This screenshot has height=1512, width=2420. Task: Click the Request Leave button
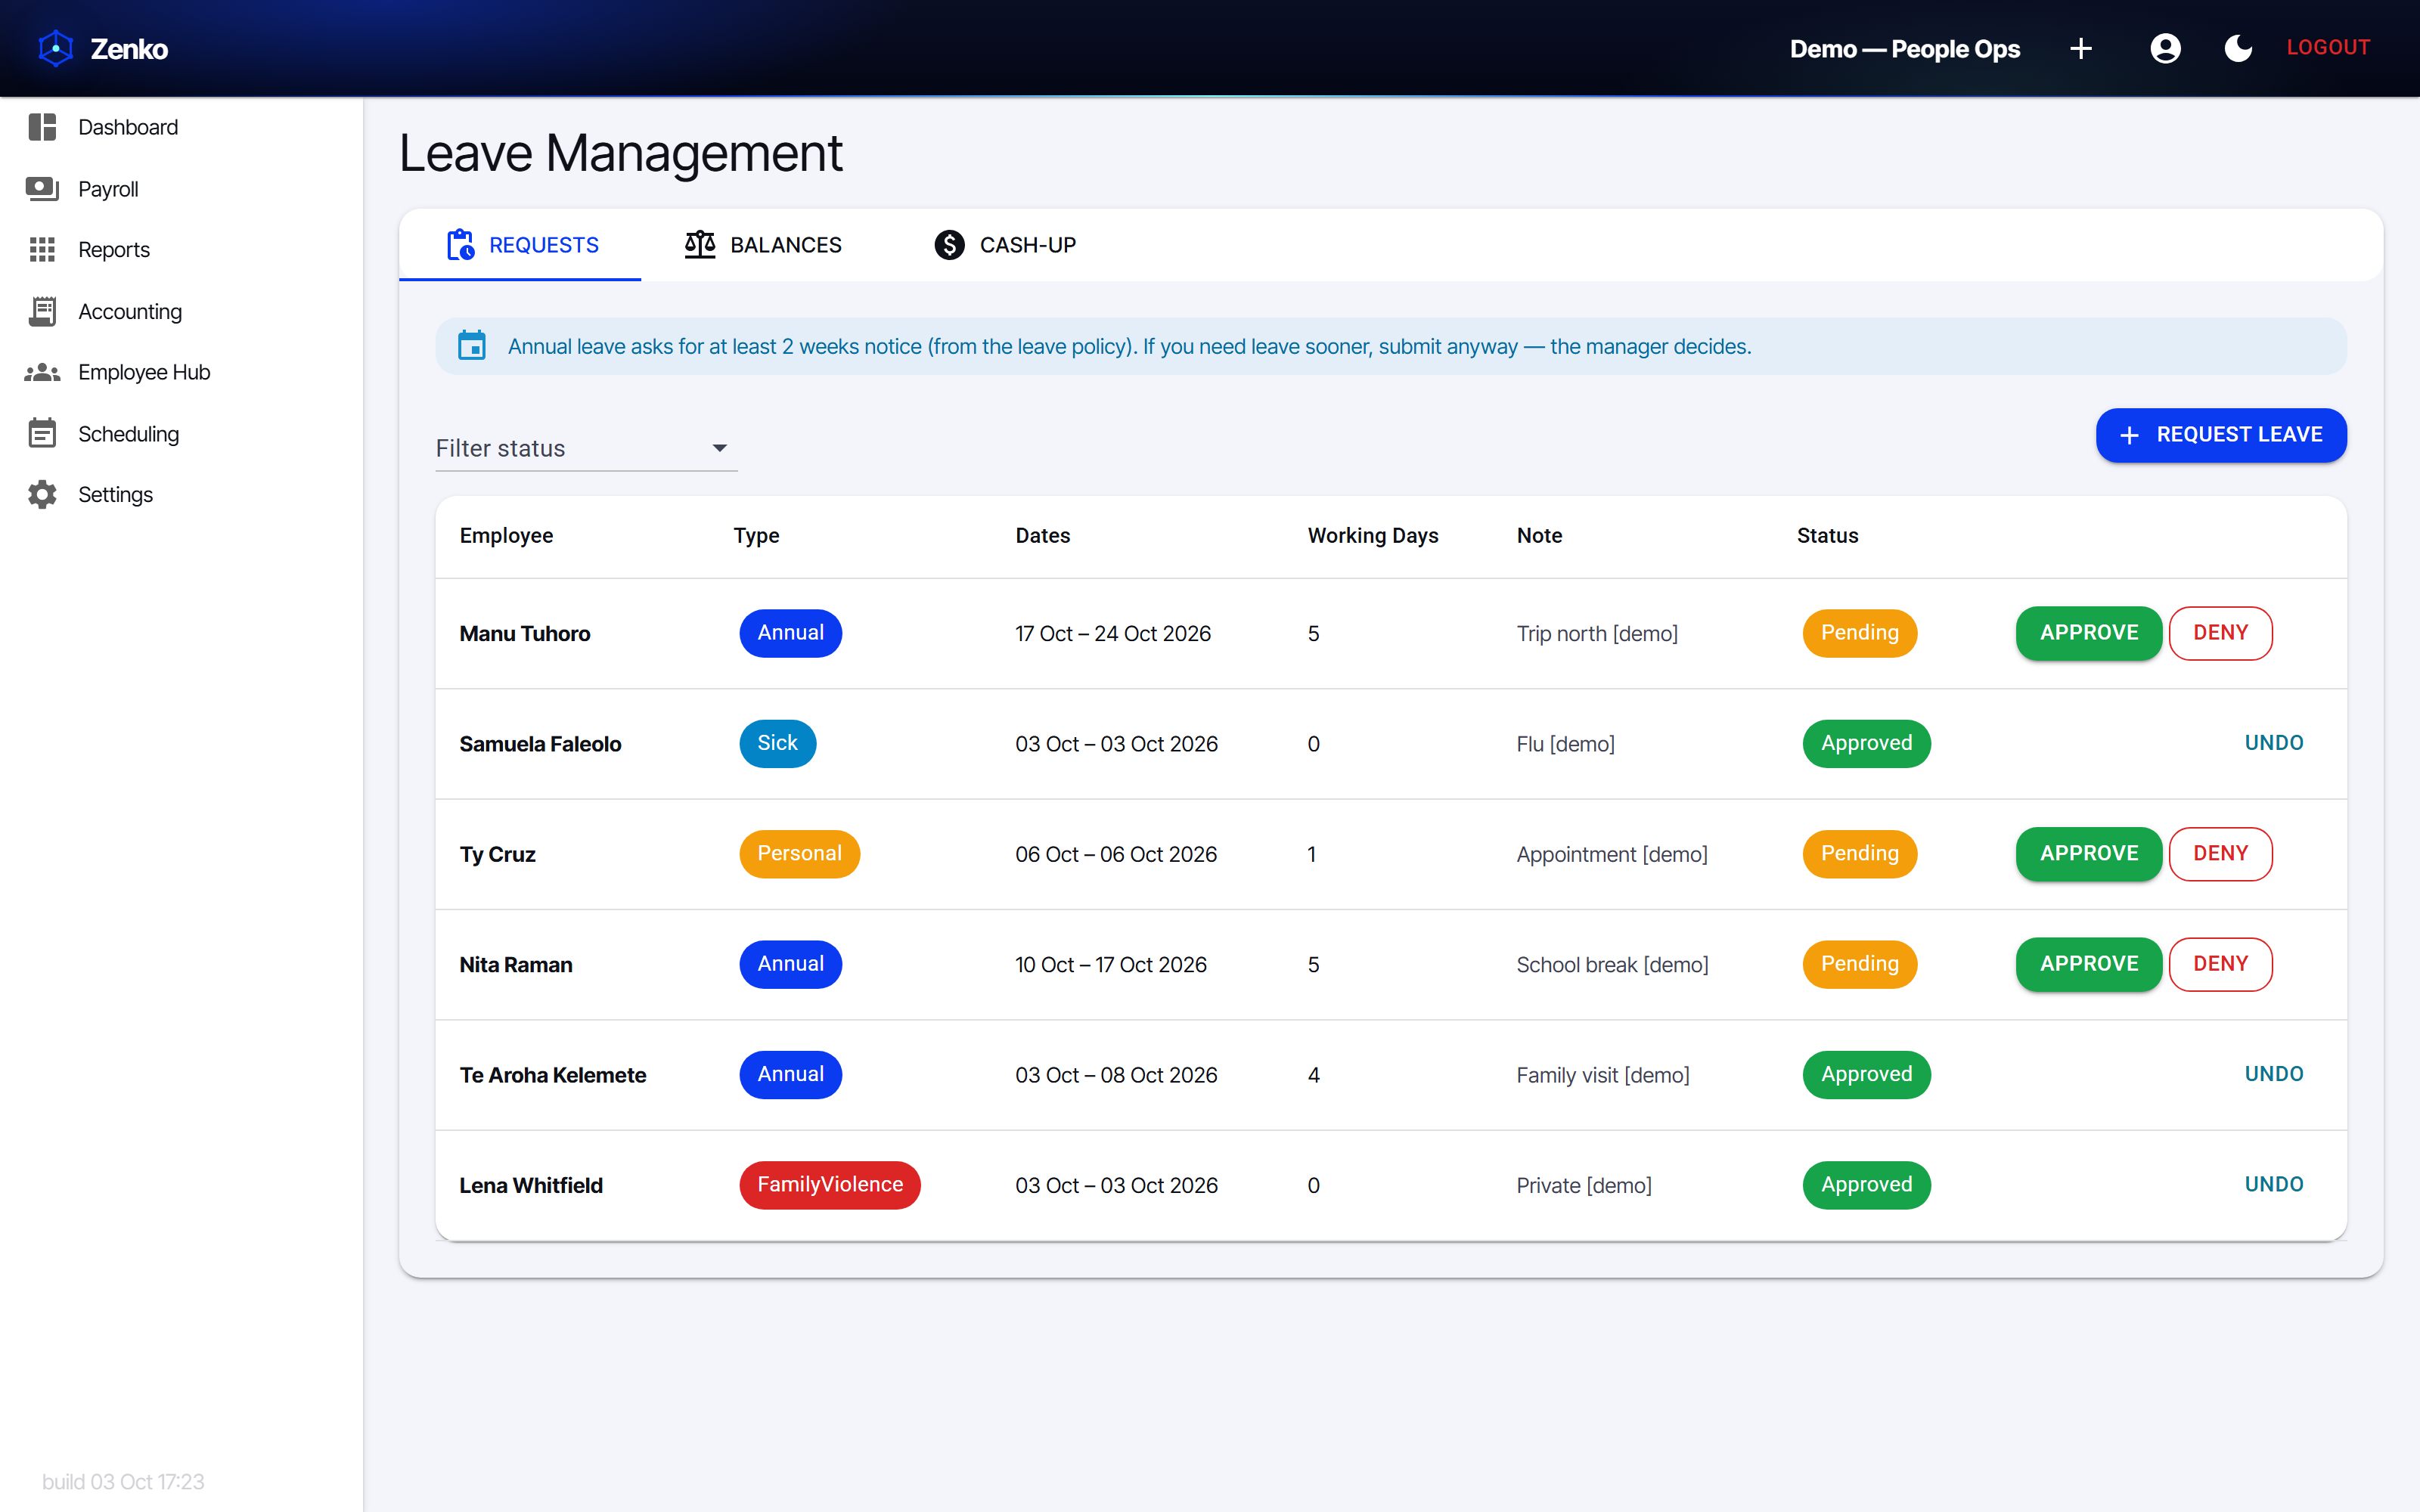pyautogui.click(x=2221, y=435)
